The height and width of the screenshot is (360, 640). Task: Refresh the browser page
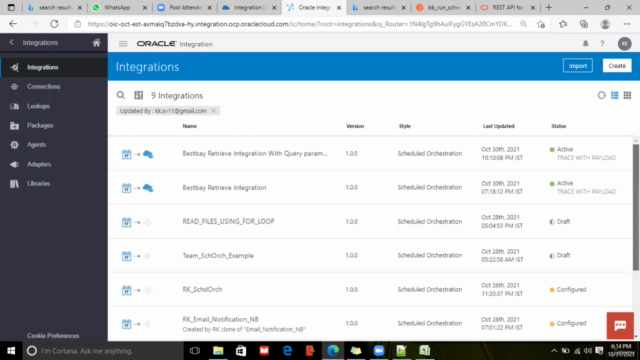click(x=54, y=24)
